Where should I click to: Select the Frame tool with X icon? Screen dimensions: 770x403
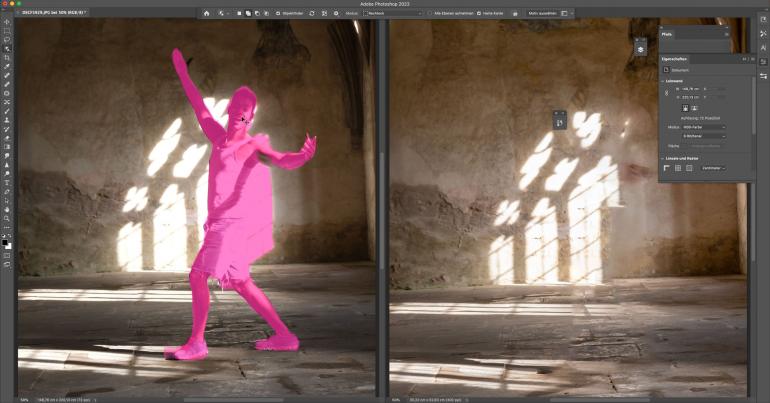point(7,102)
